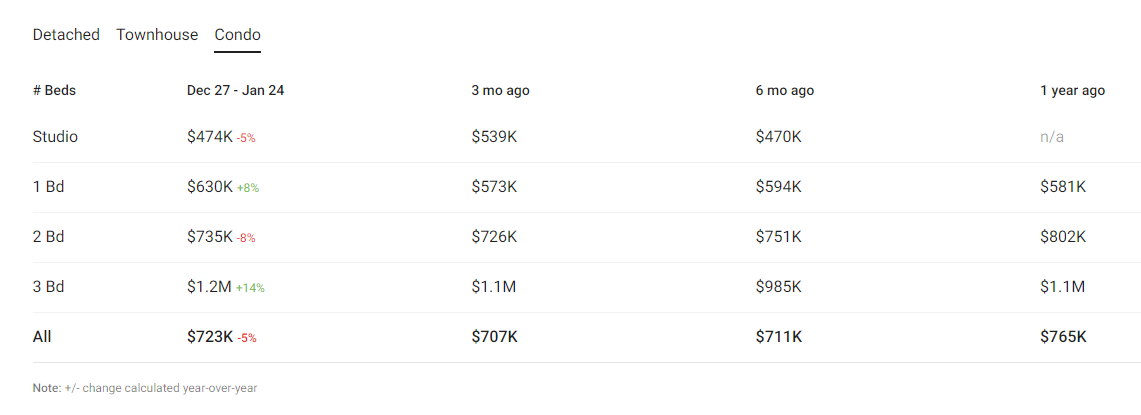Select the Condo tab
Viewport: 1141px width, 415px height.
[x=237, y=35]
